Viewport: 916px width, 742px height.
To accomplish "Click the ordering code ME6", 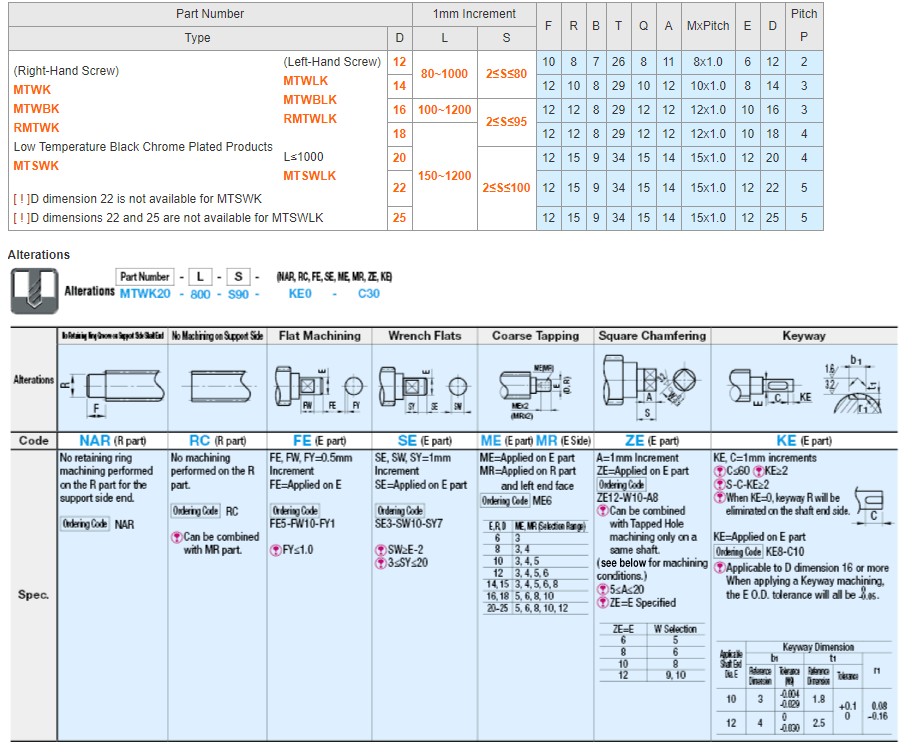I will (542, 501).
